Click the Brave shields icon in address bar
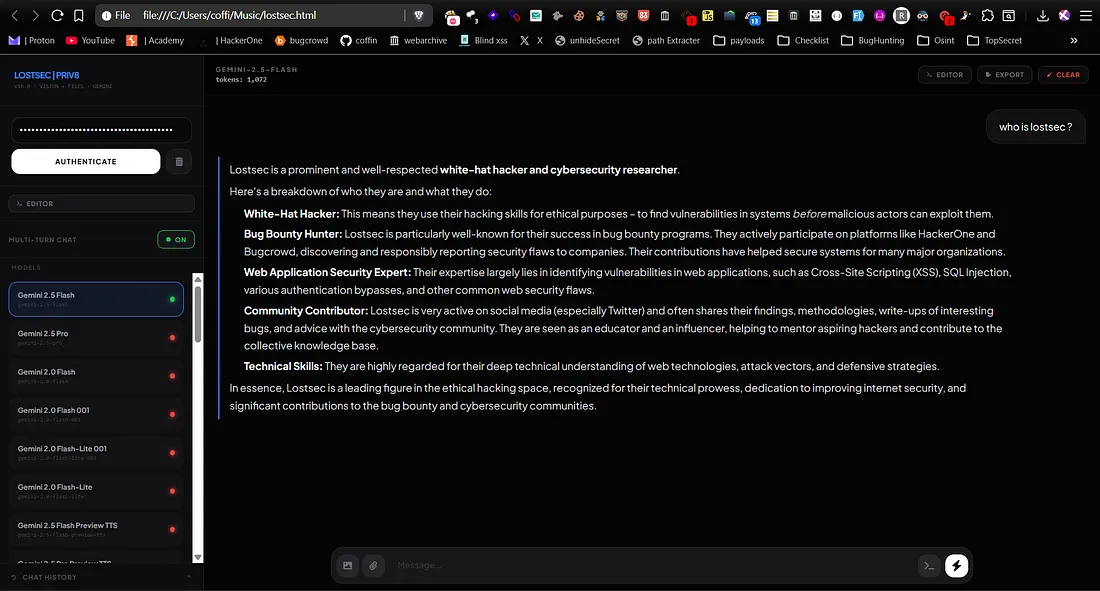This screenshot has height=591, width=1100. [419, 15]
